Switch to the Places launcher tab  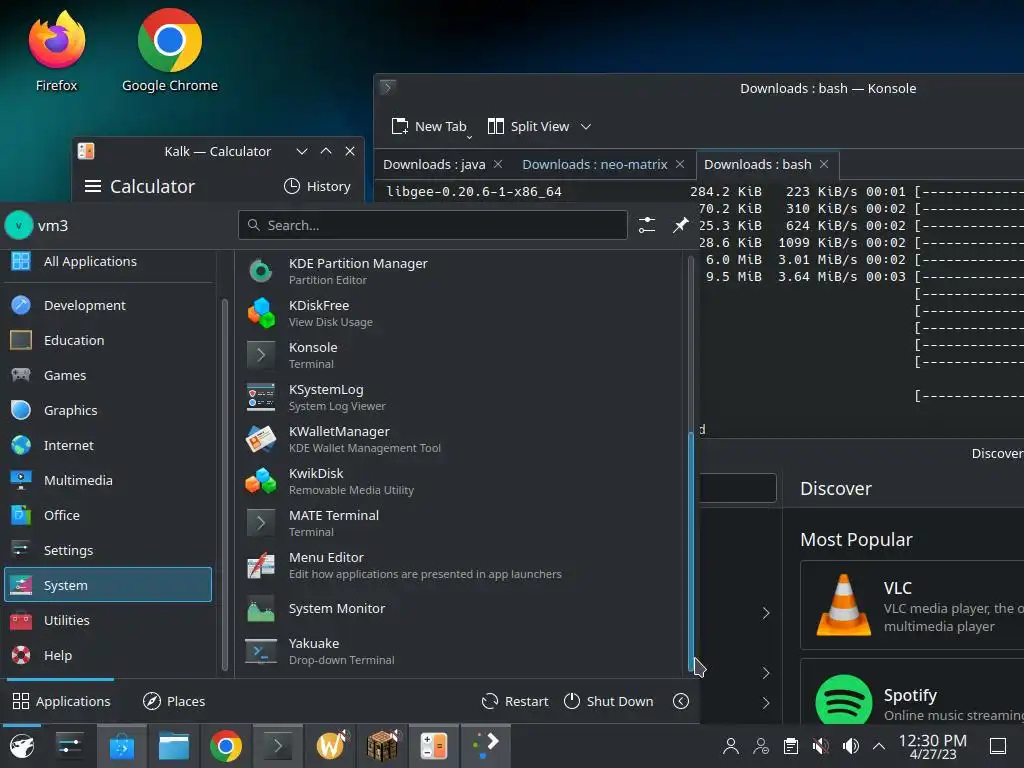point(174,701)
